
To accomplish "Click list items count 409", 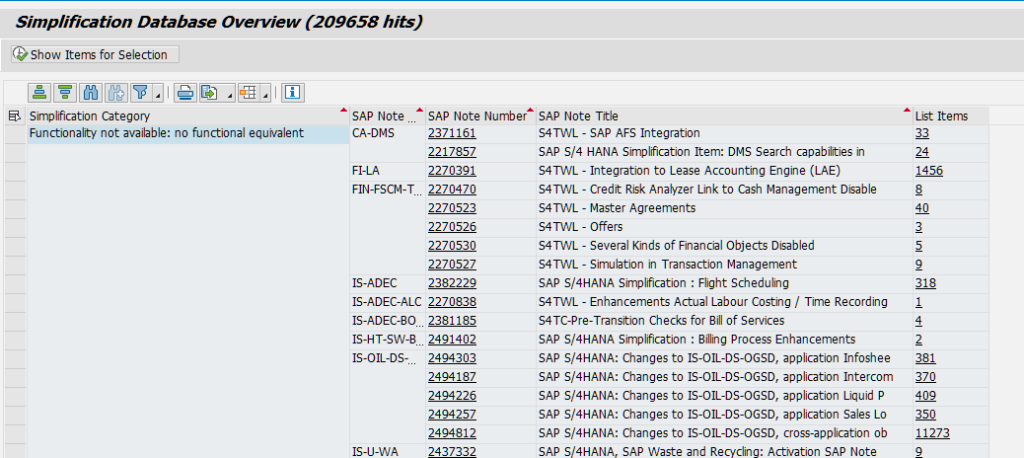I will (925, 397).
